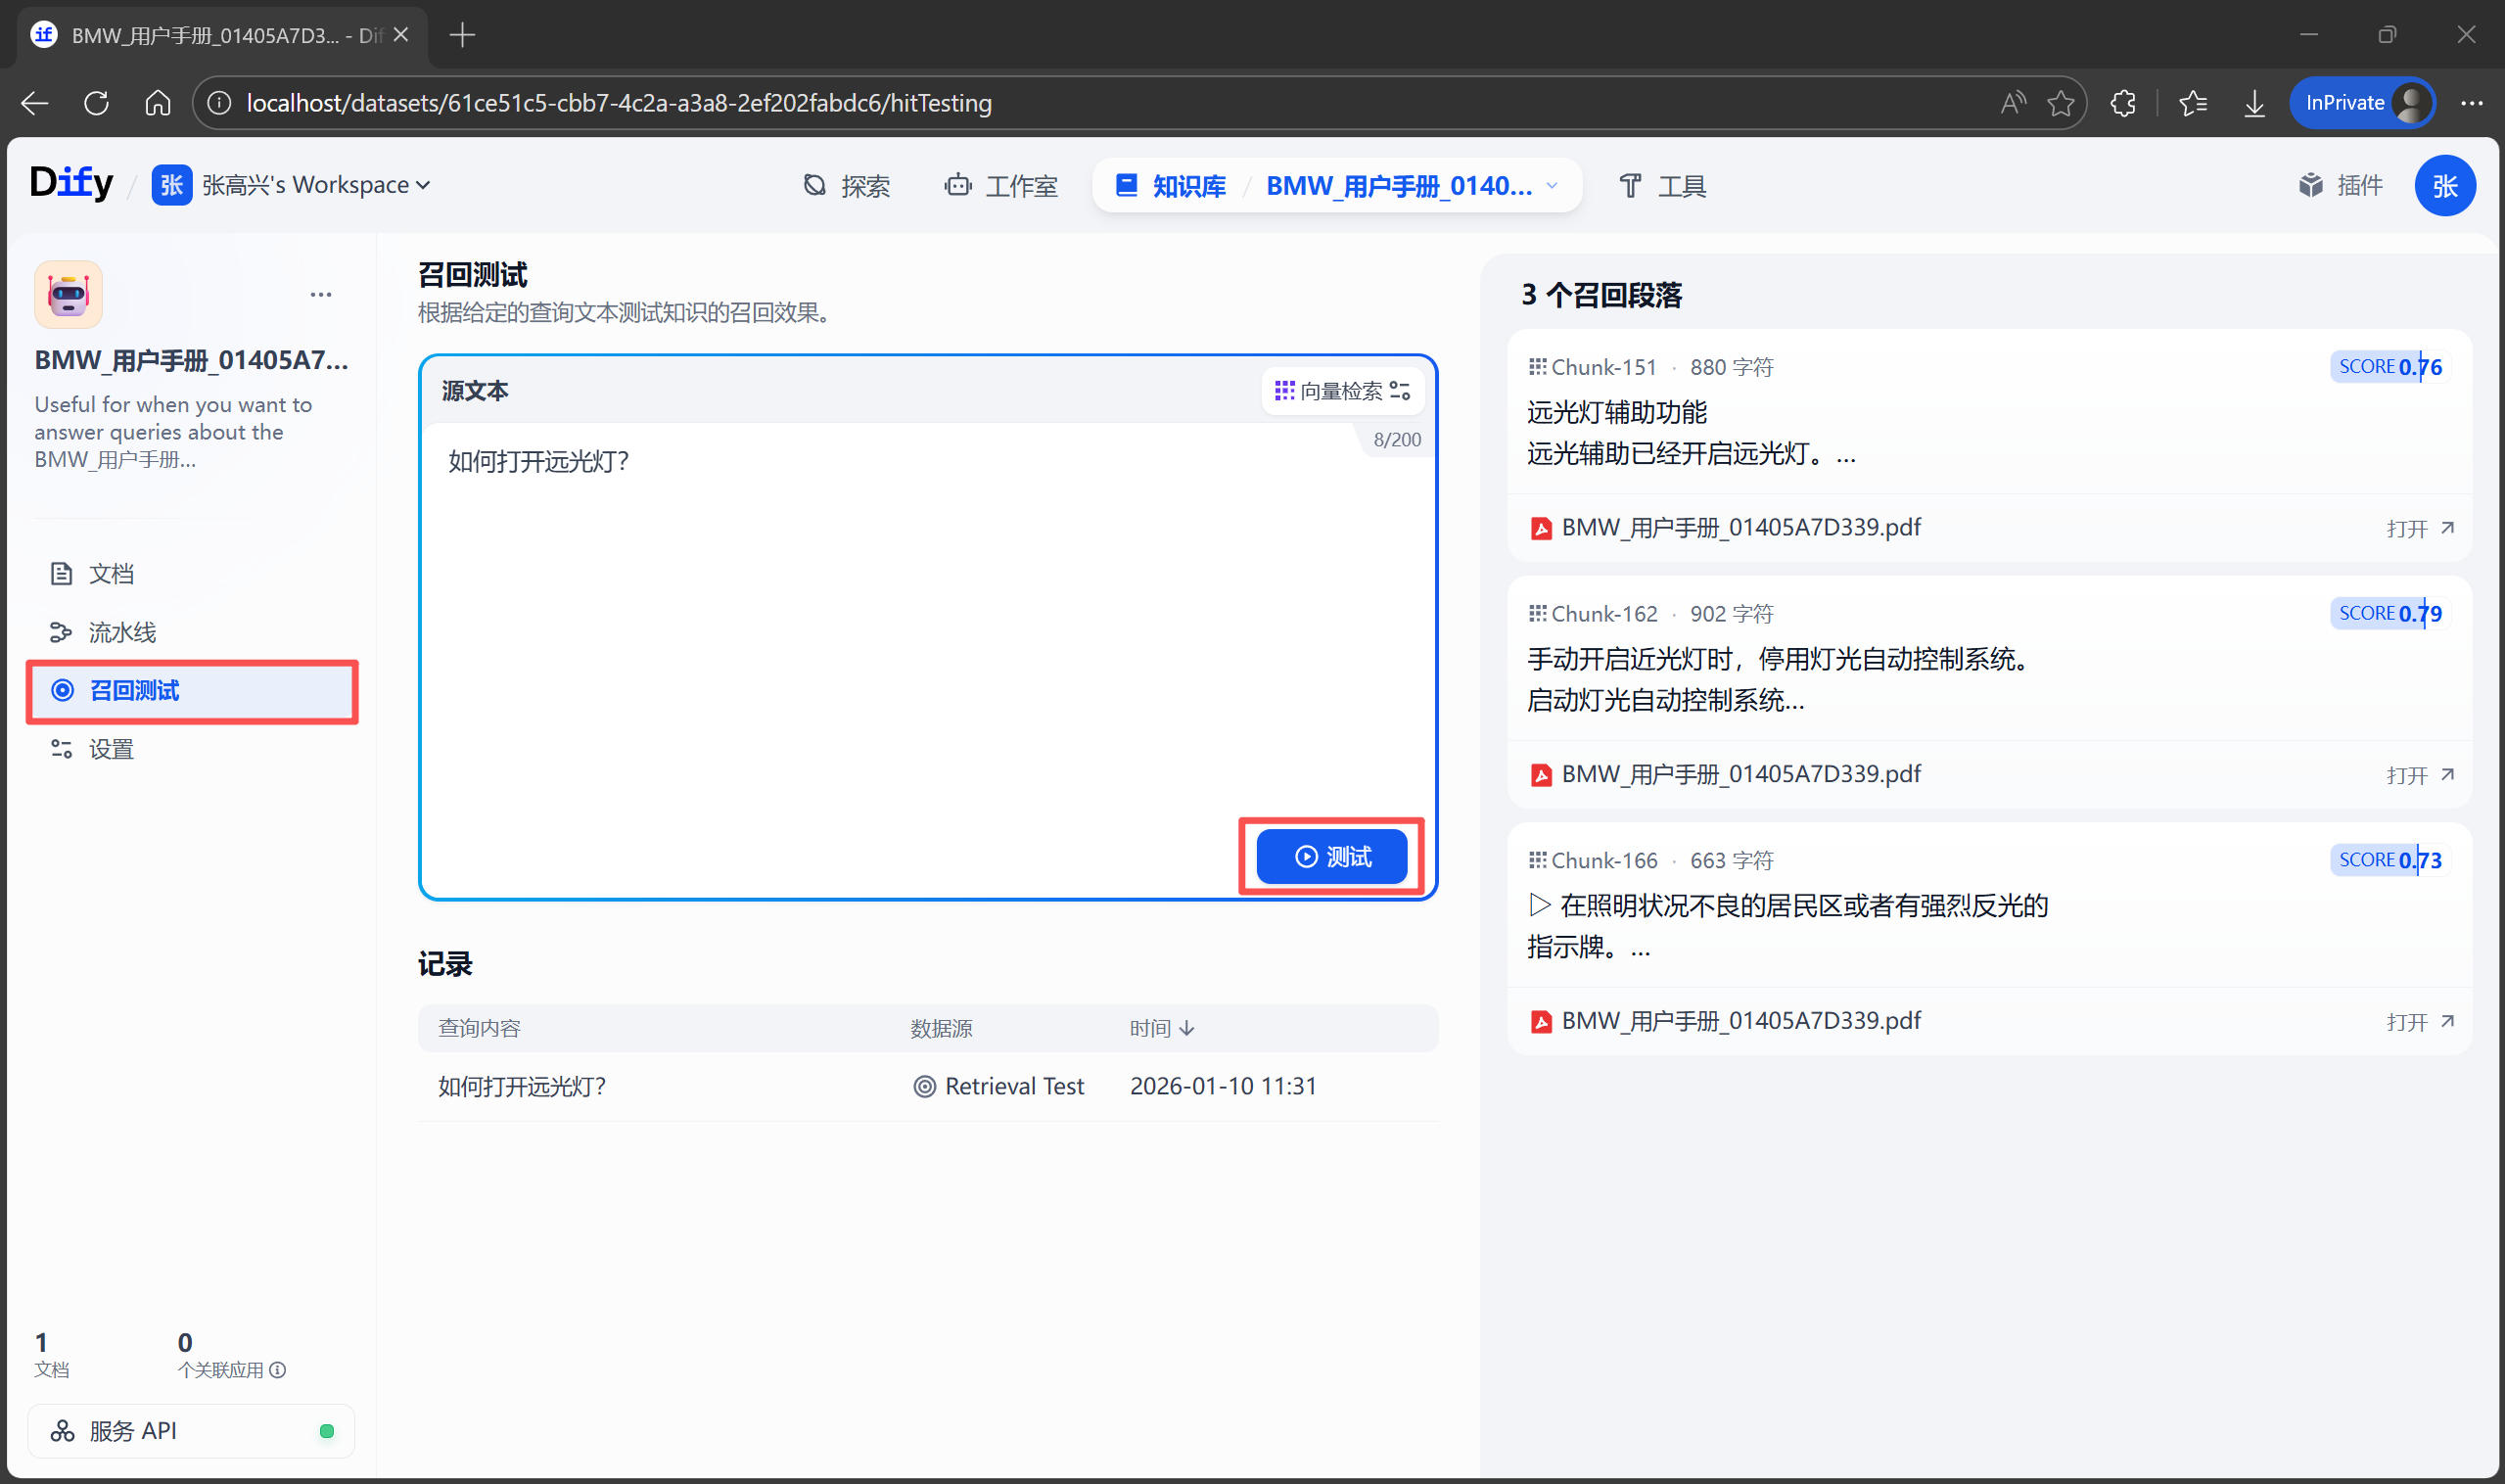
Task: Switch to the Studio tab
Action: coord(1000,186)
